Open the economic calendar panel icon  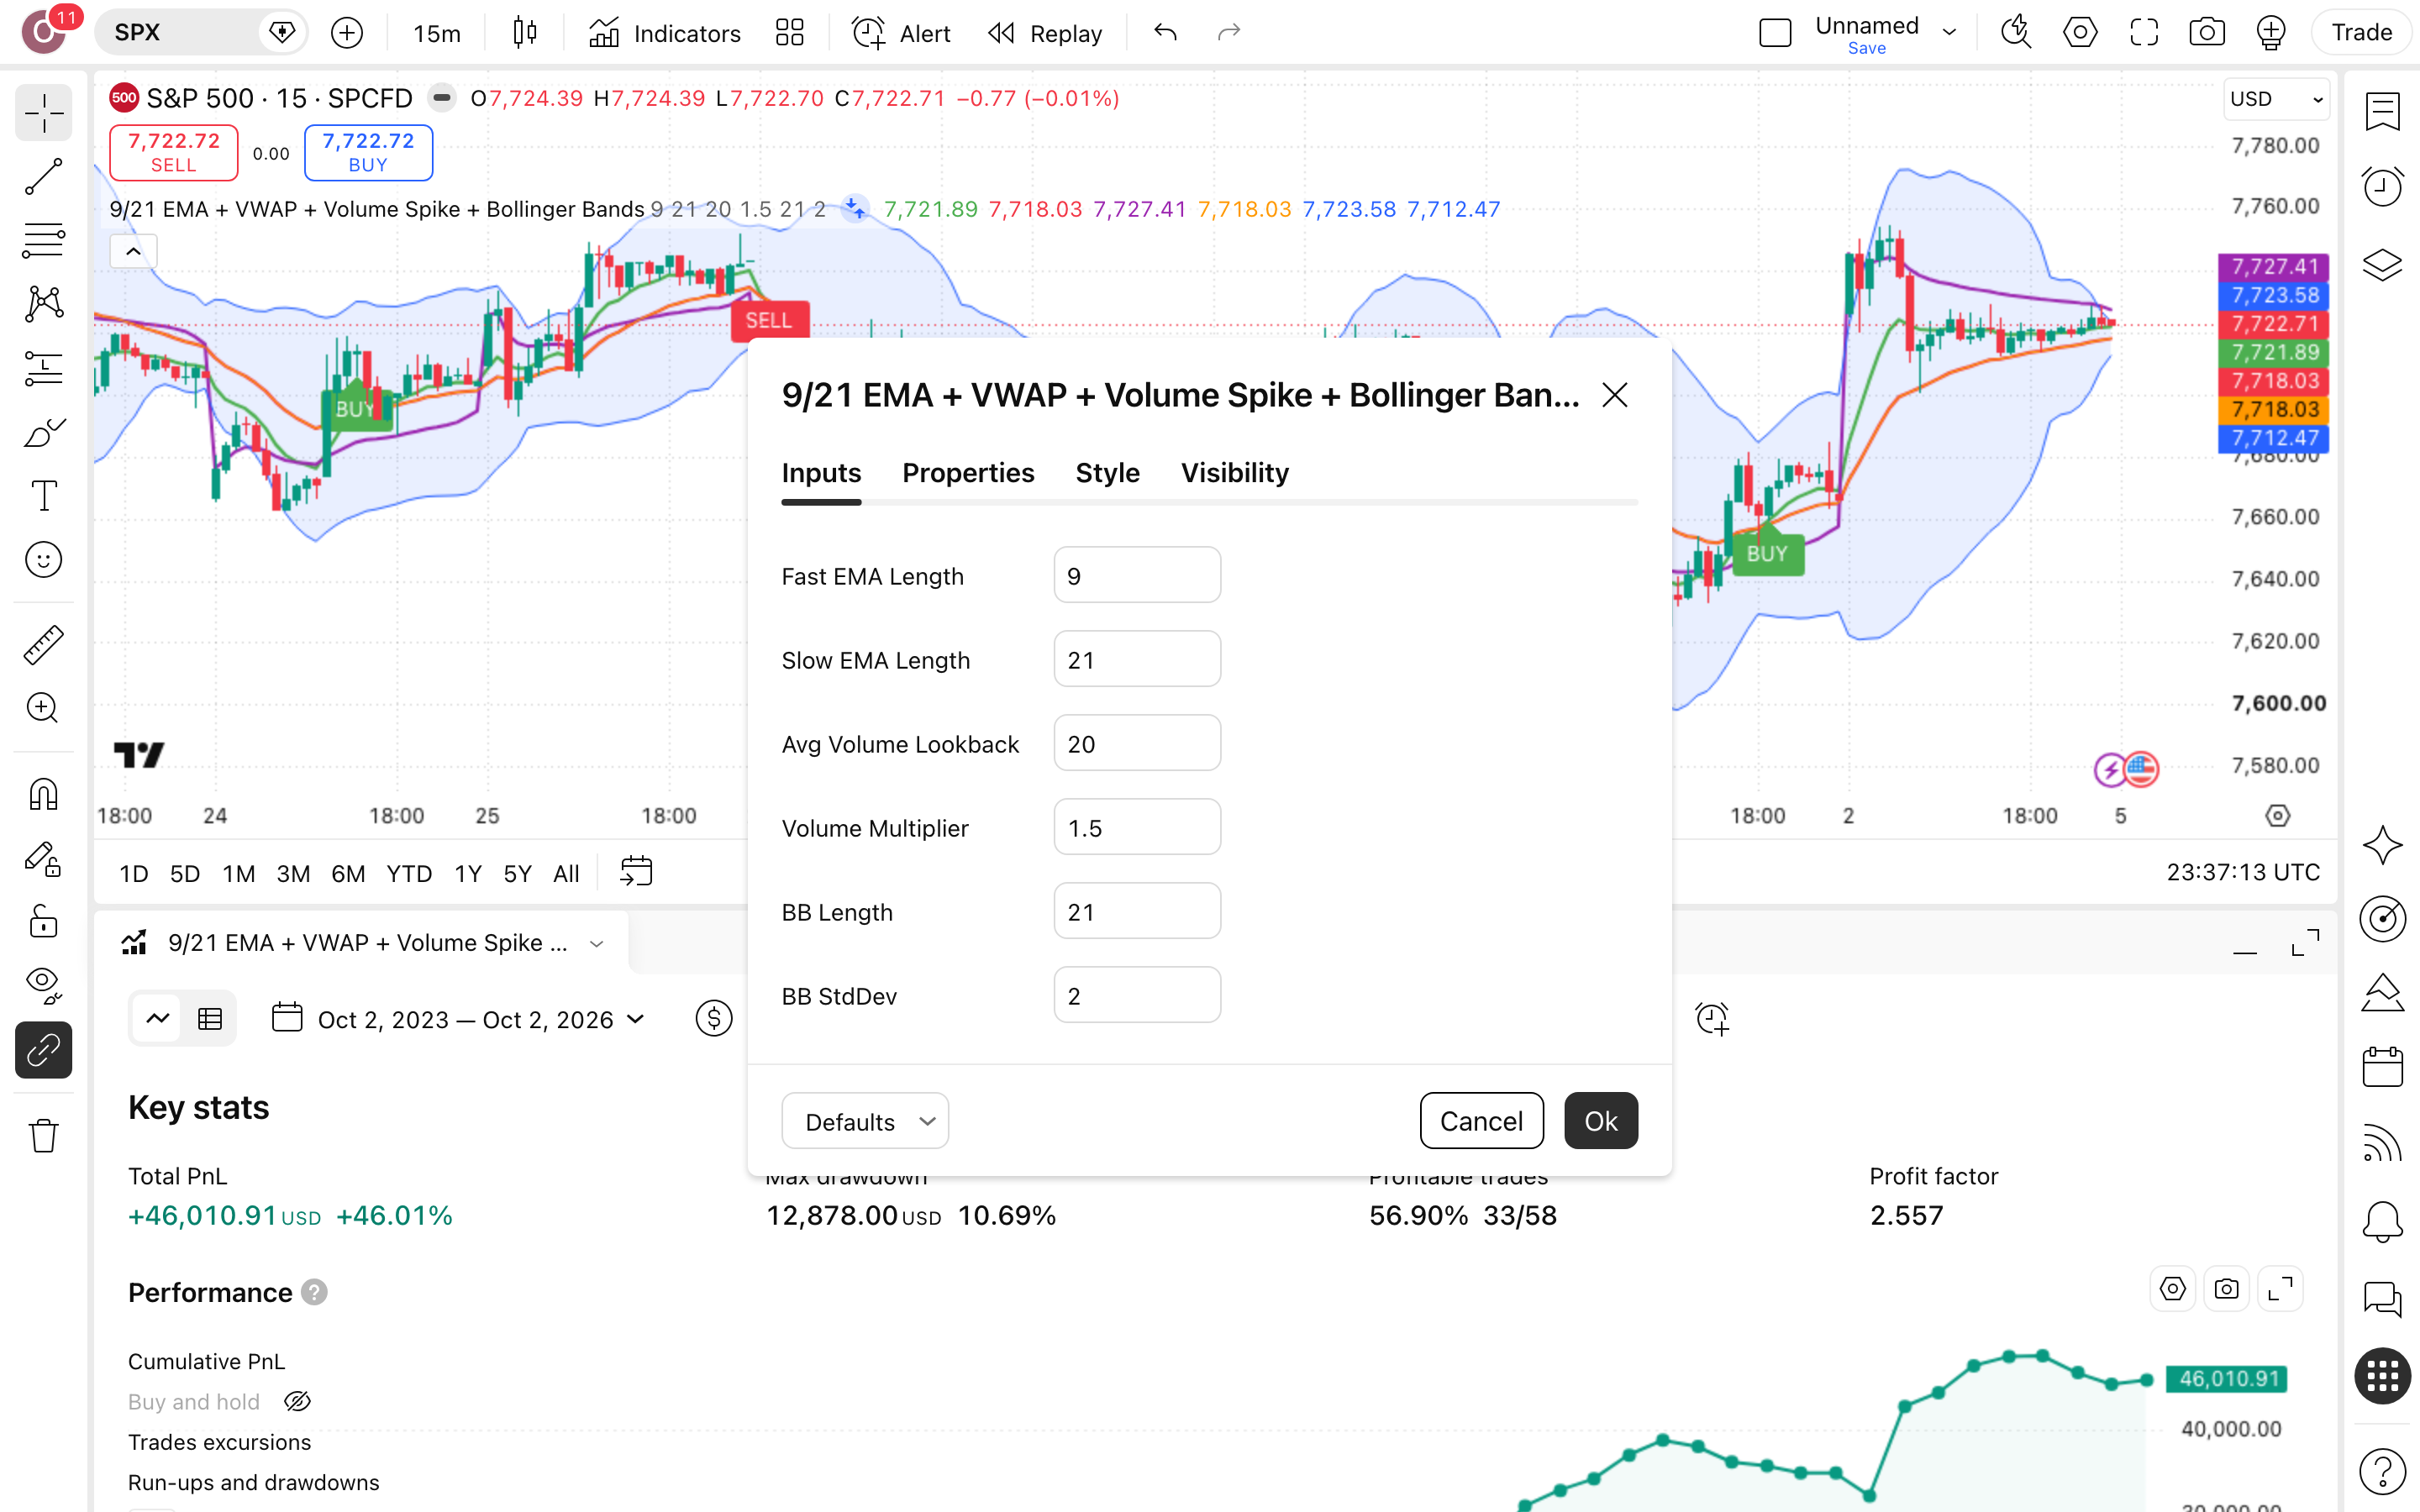(2383, 1067)
